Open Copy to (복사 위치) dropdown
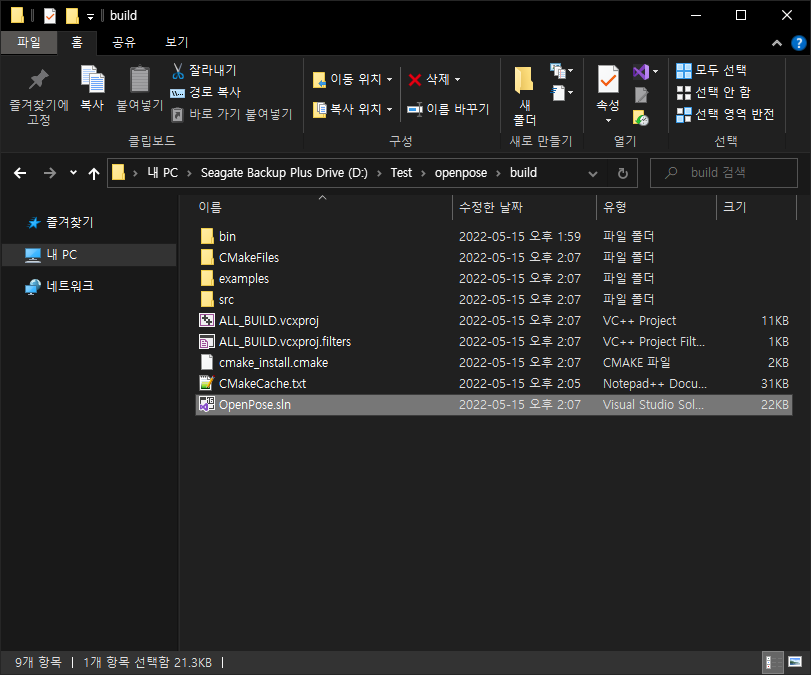Image resolution: width=811 pixels, height=675 pixels. coord(352,109)
